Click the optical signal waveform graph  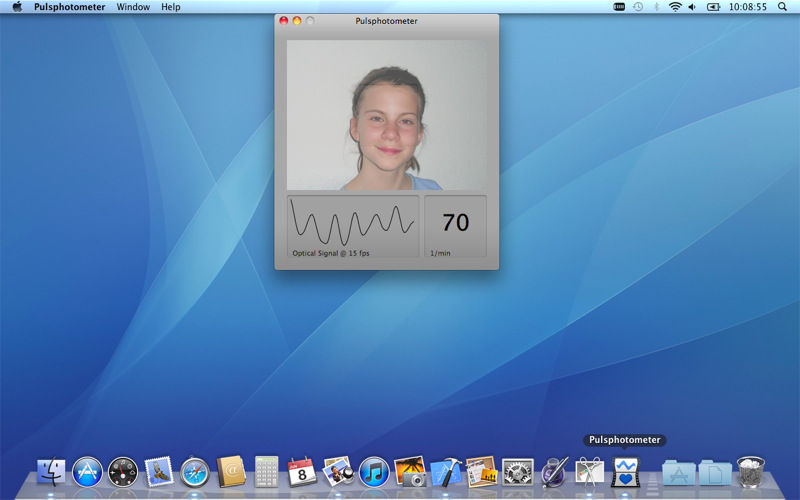click(x=353, y=223)
